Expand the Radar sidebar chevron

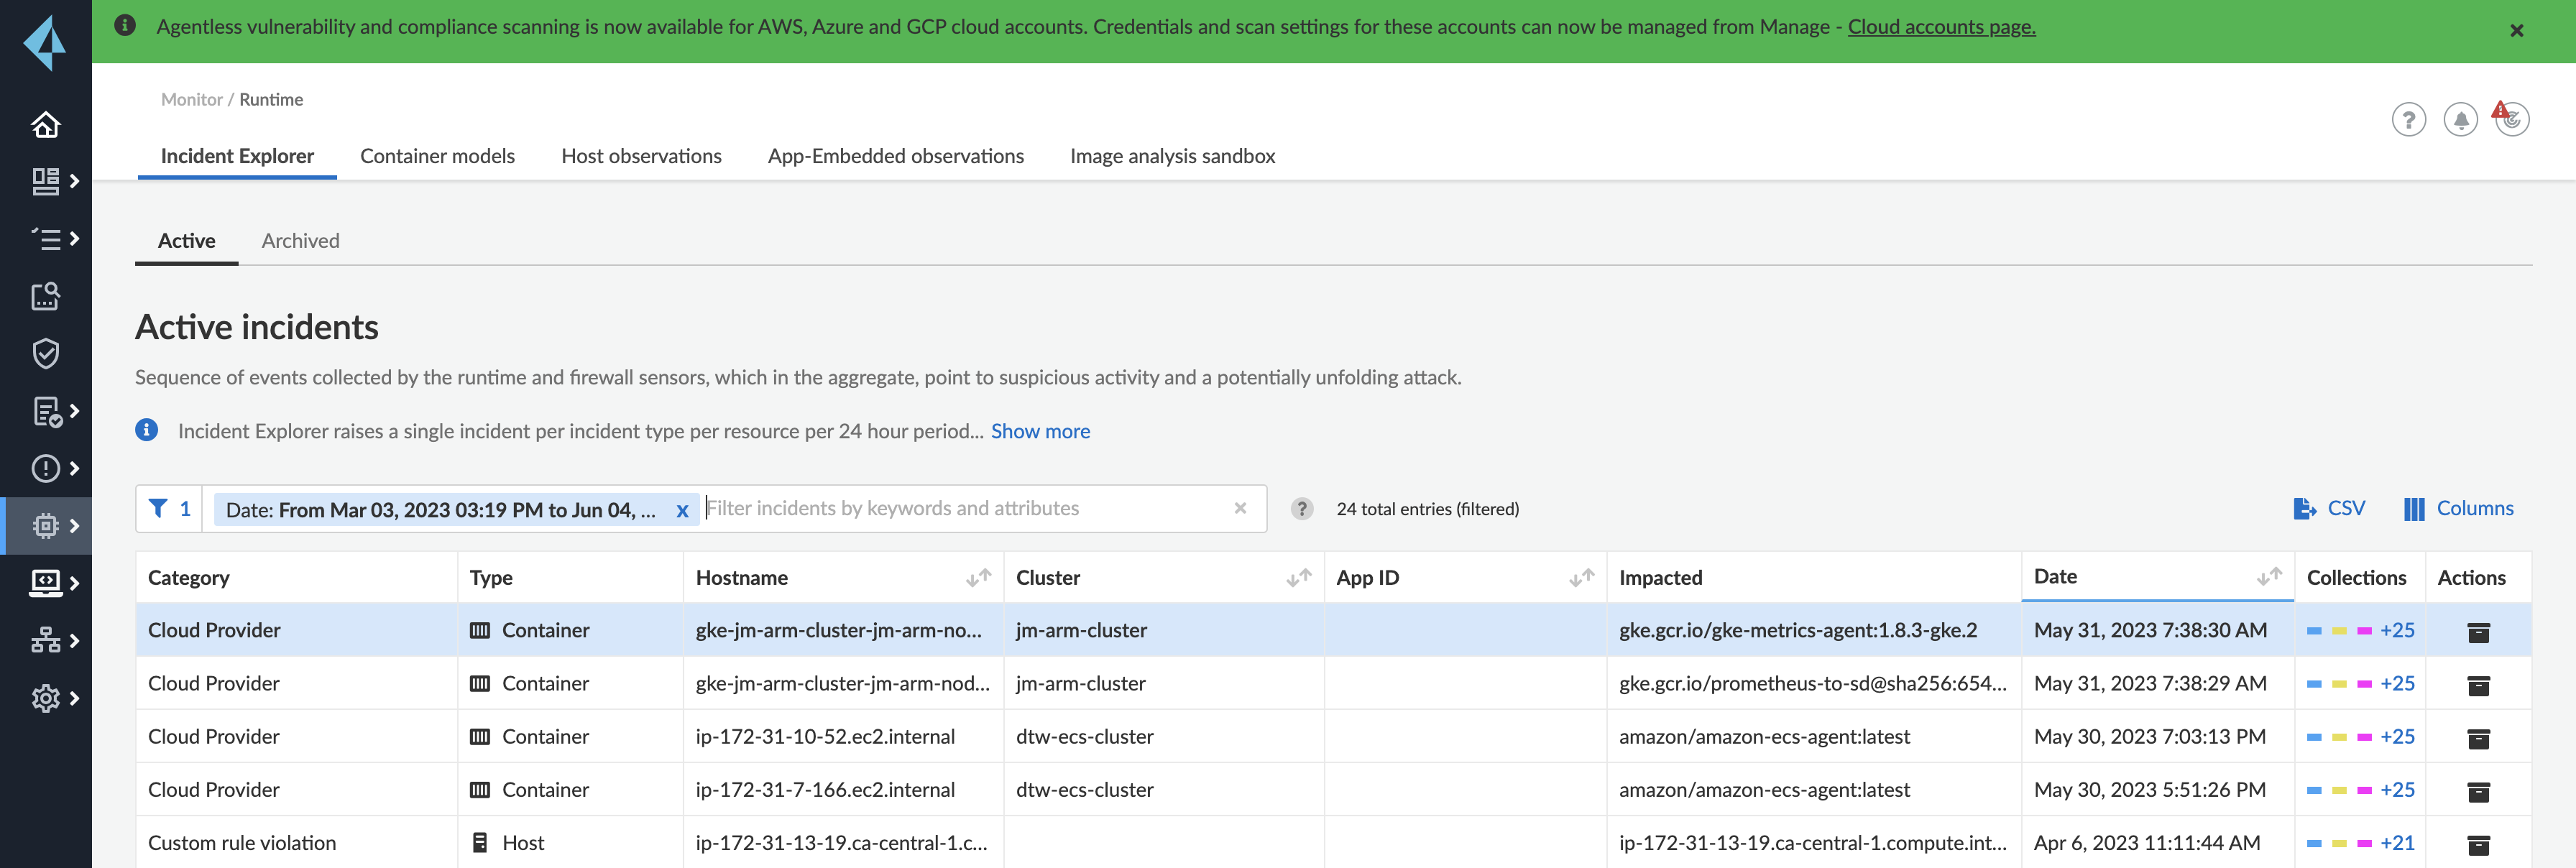pos(74,181)
